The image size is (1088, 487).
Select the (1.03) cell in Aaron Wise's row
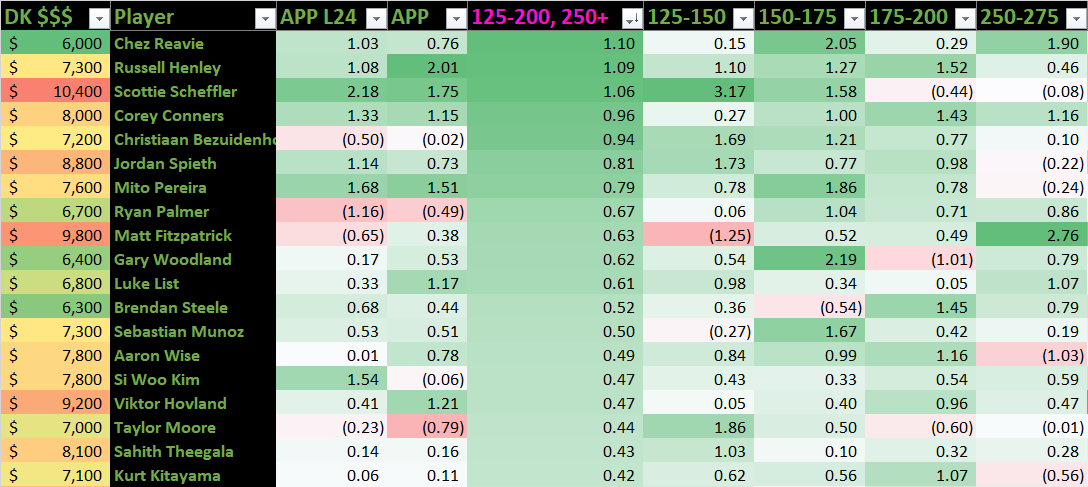pyautogui.click(x=1032, y=356)
